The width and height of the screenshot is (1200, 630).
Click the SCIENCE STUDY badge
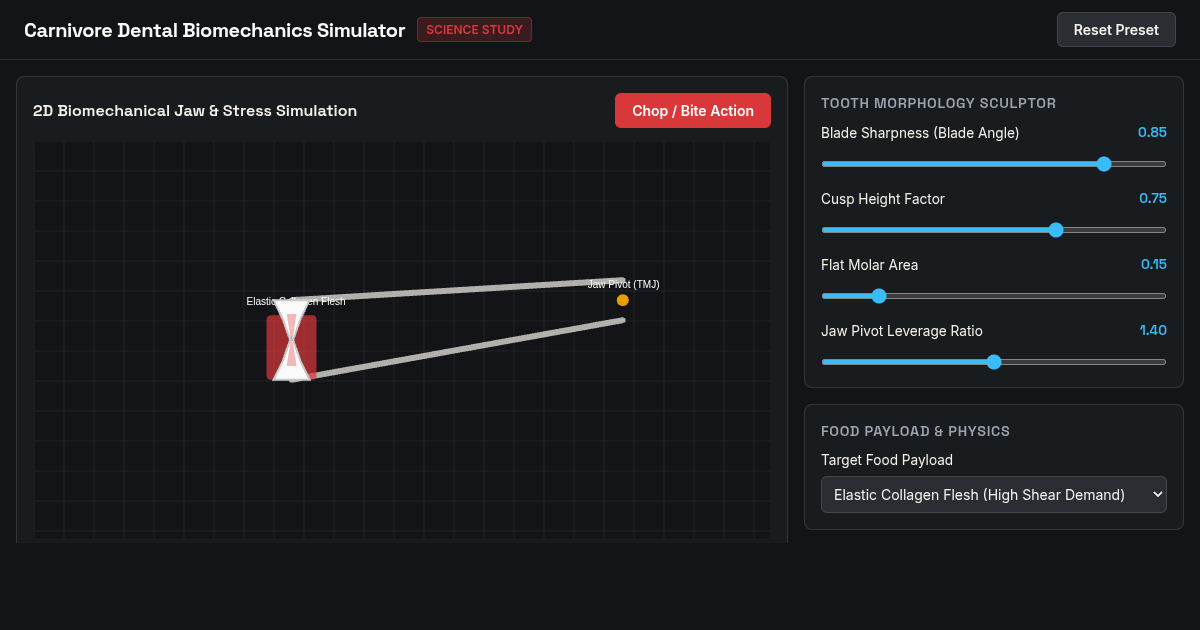point(474,30)
